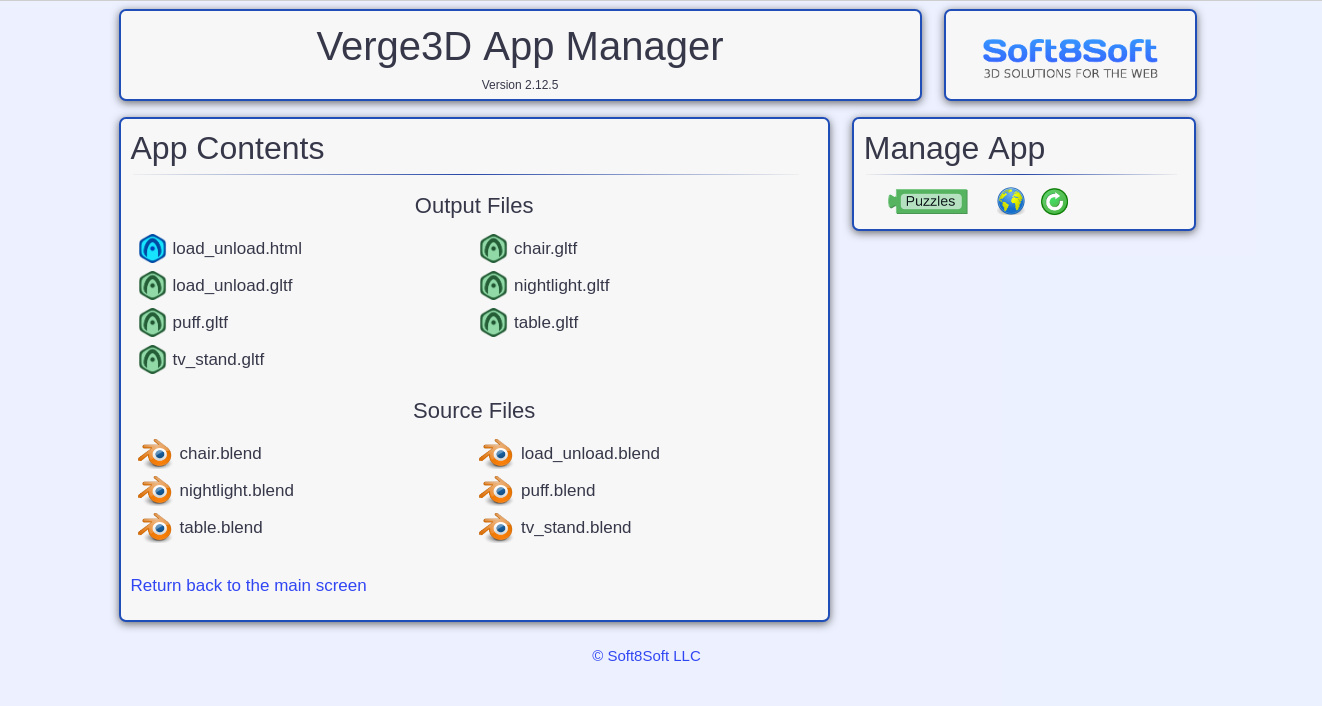Open the load_unload.html link
Image resolution: width=1322 pixels, height=706 pixels.
coord(237,248)
